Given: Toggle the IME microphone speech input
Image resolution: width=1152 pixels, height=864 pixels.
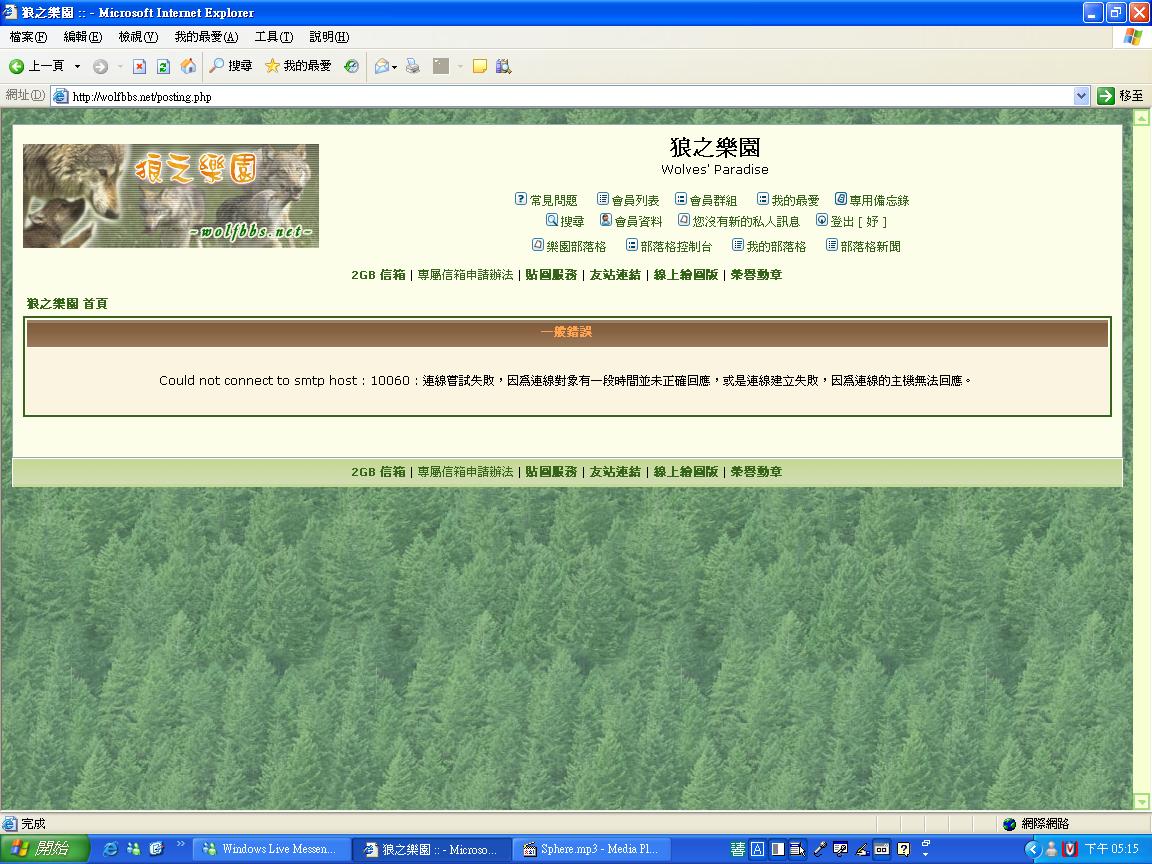Looking at the screenshot, I should [x=819, y=849].
